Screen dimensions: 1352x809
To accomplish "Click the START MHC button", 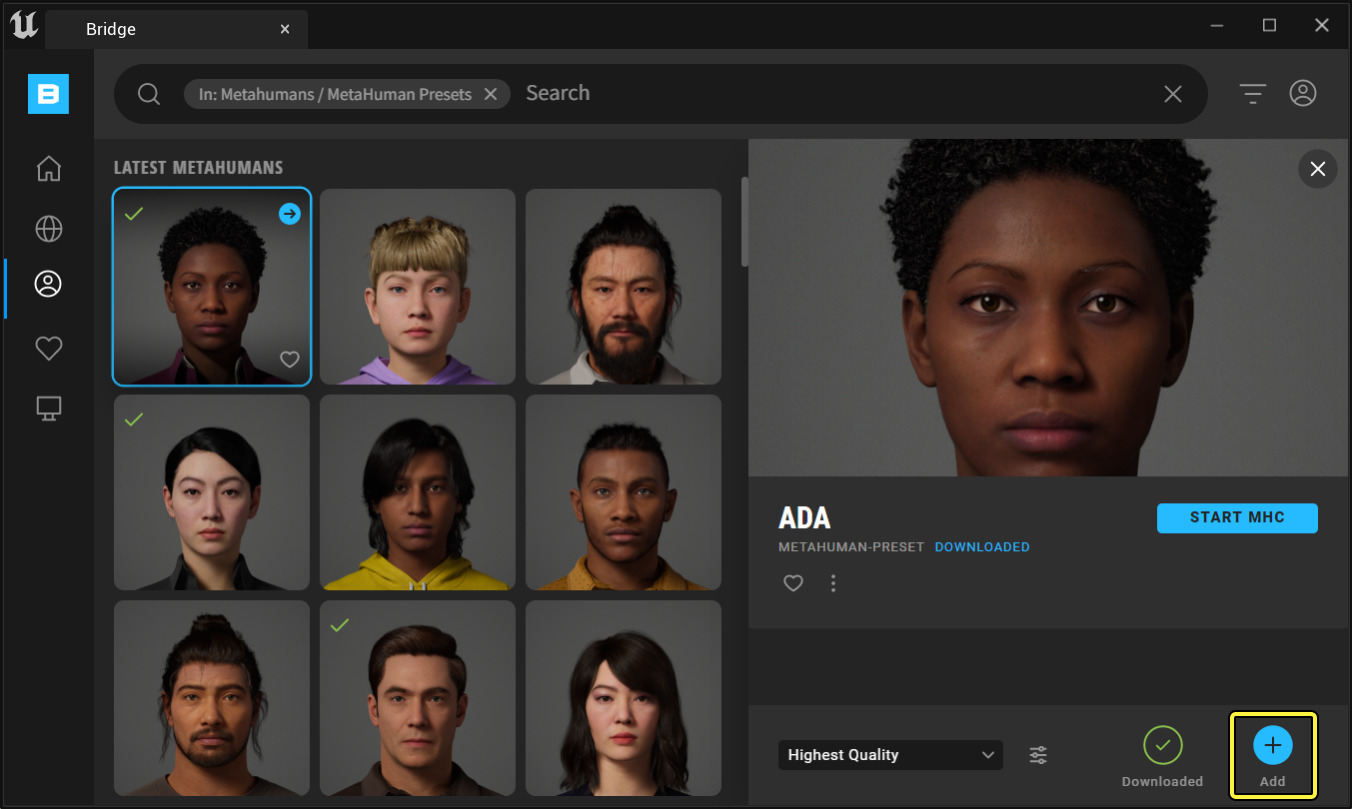I will pyautogui.click(x=1237, y=518).
